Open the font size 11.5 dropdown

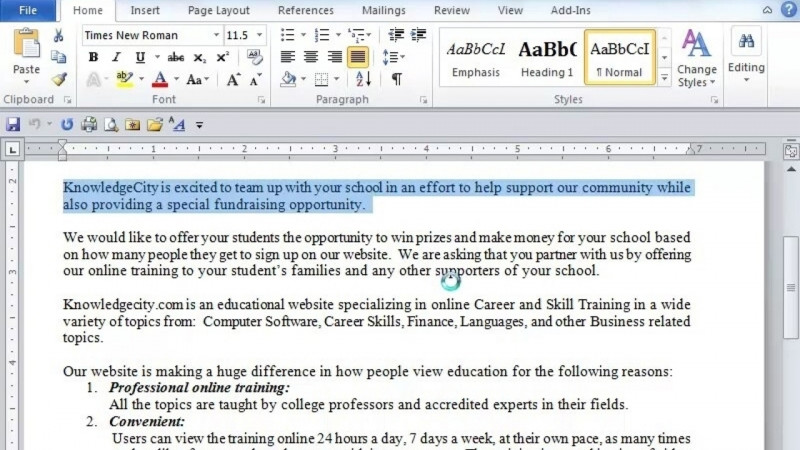coord(259,35)
